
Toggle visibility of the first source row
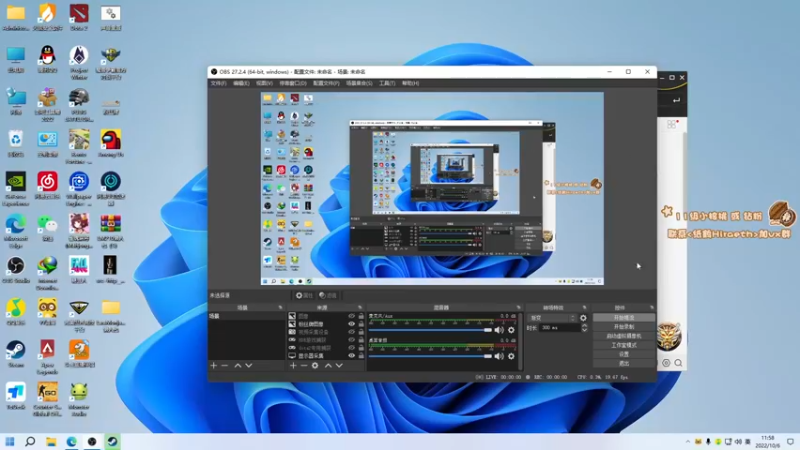point(352,316)
